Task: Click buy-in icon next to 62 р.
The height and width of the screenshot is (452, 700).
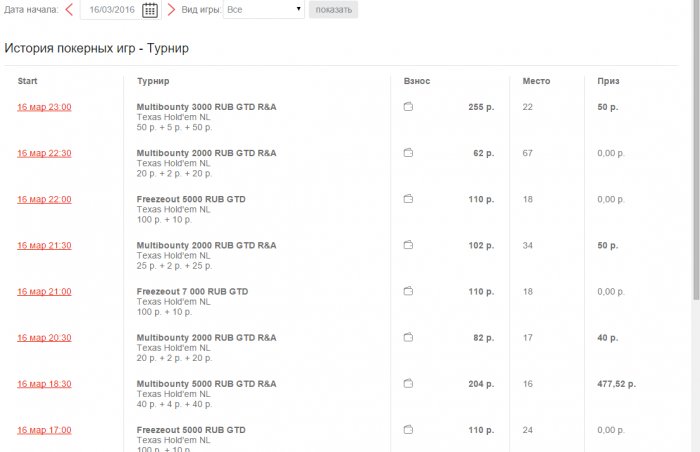Action: click(x=408, y=153)
